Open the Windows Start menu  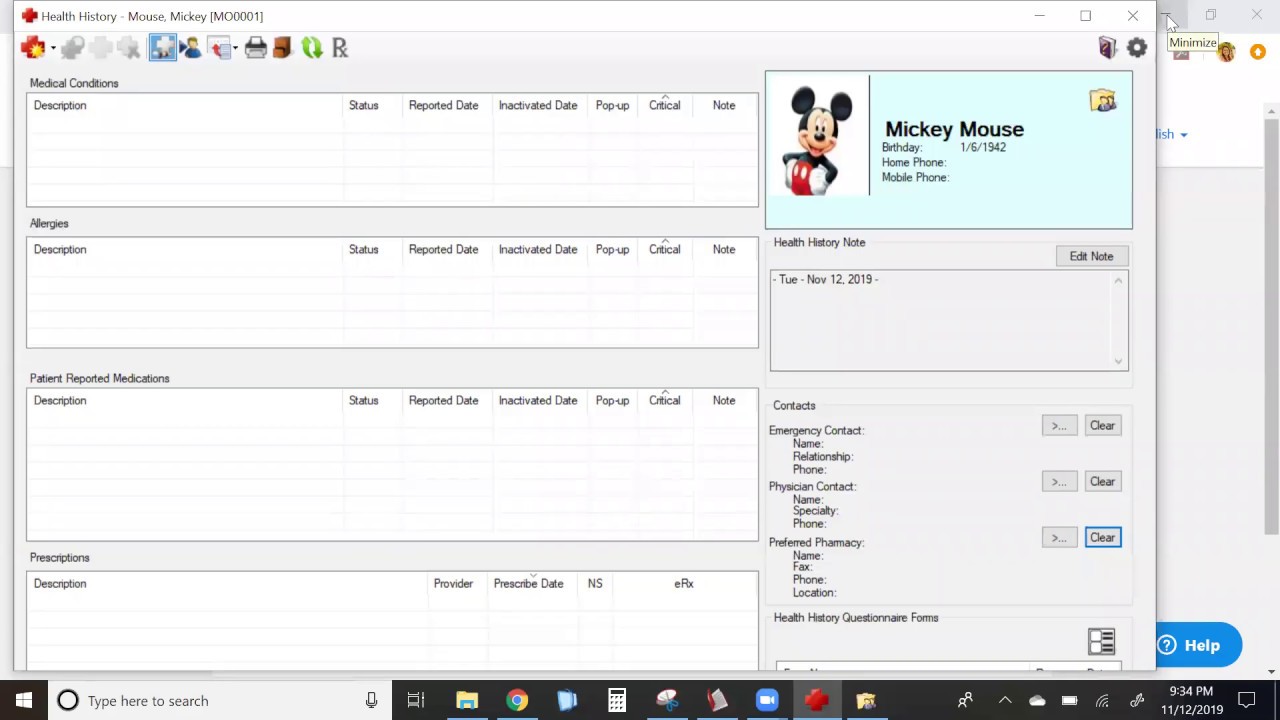coord(24,700)
